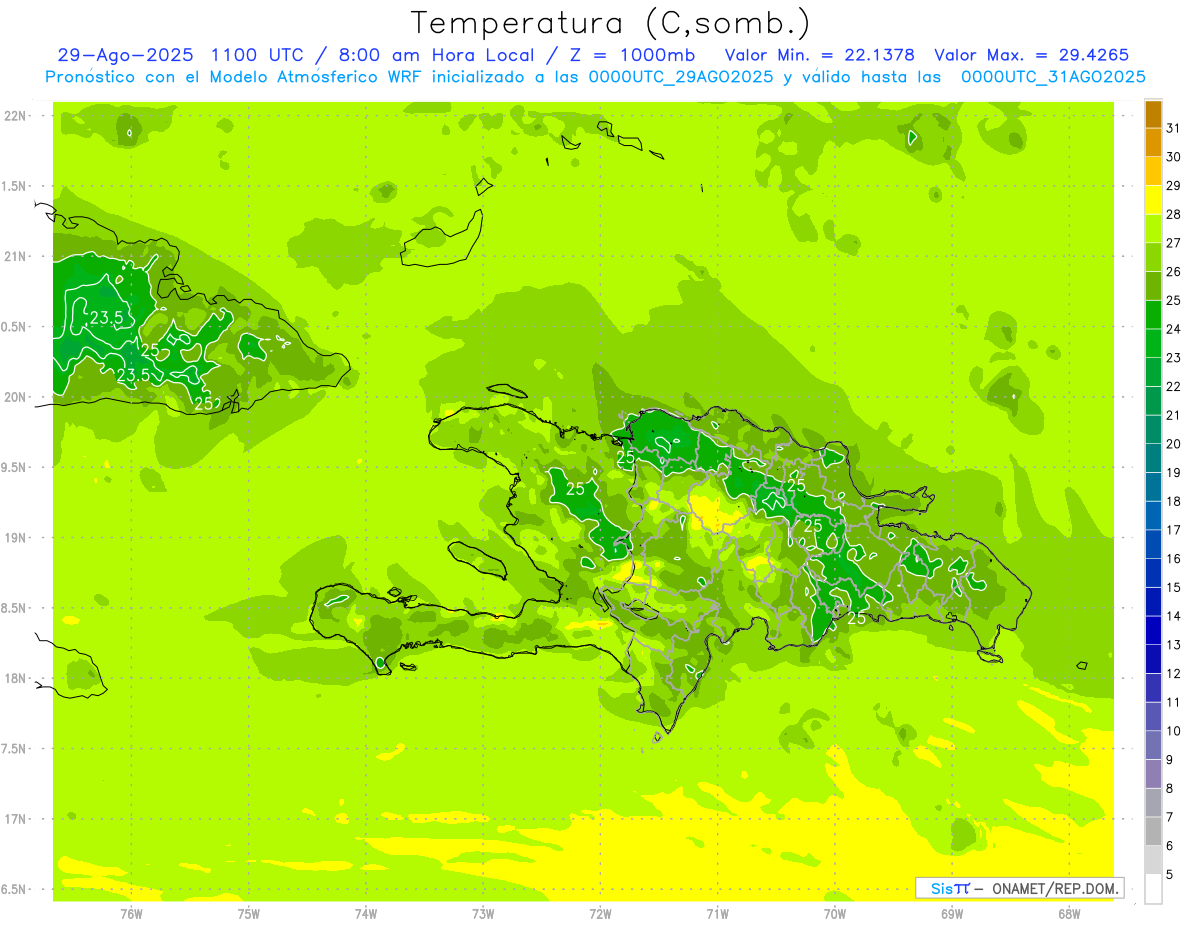Click the "72W" longitude axis label
The width and height of the screenshot is (1200, 927).
click(600, 914)
